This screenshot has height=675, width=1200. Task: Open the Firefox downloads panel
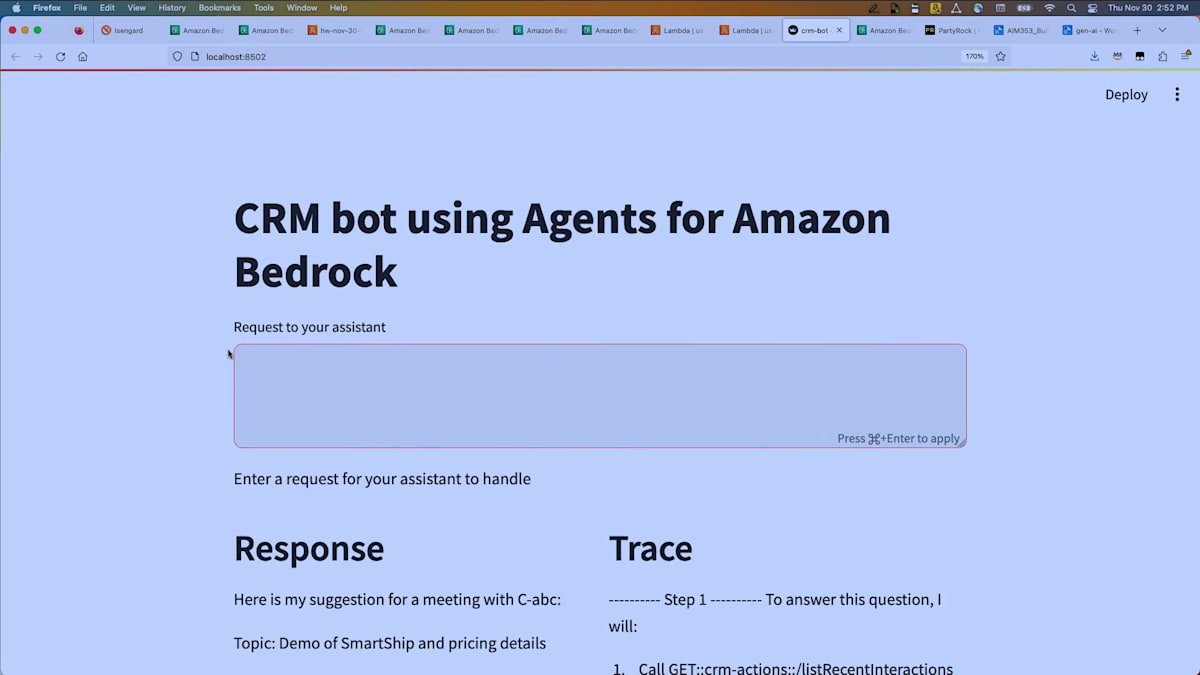[x=1095, y=57]
